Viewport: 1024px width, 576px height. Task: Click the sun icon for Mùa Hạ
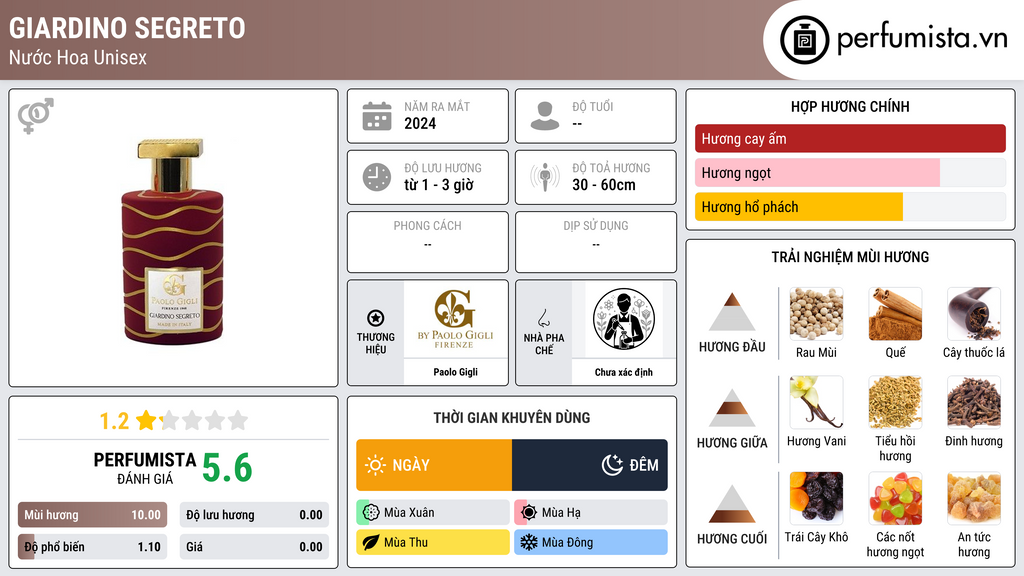pos(529,513)
